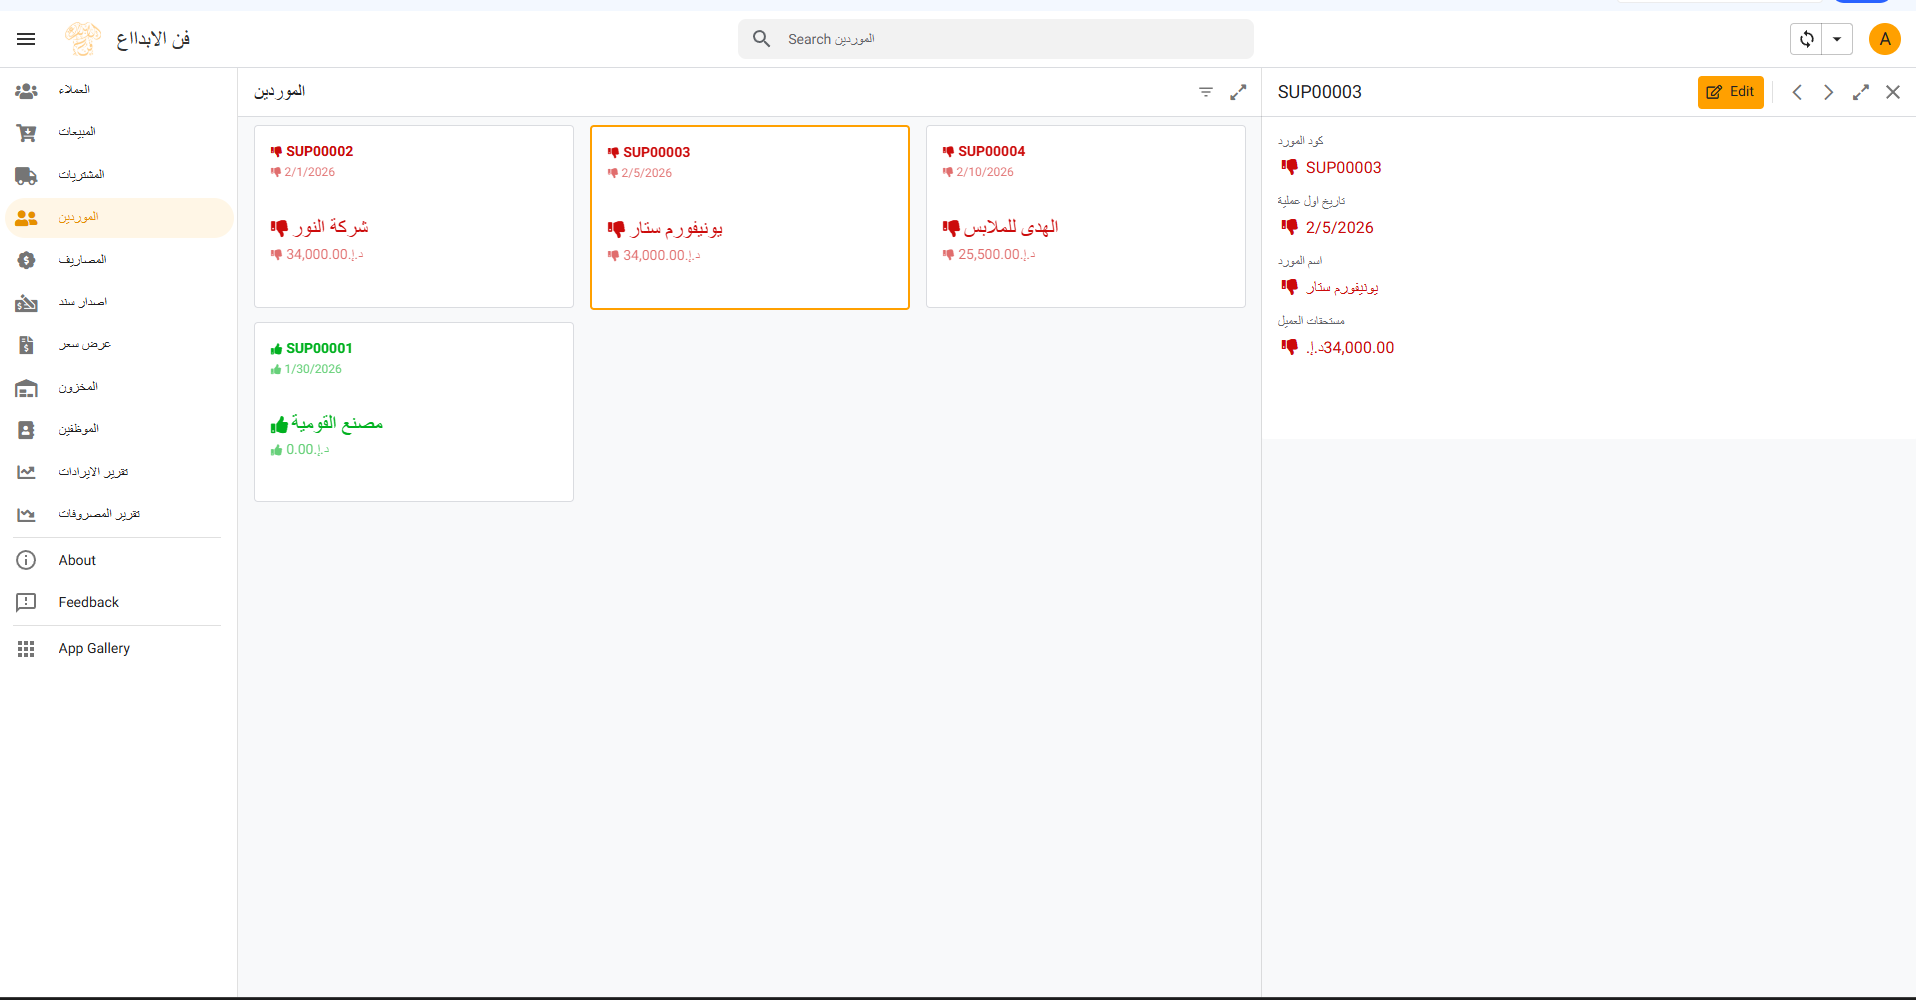Open المبيعات sales cart menu item
Image resolution: width=1916 pixels, height=1000 pixels.
coord(27,132)
